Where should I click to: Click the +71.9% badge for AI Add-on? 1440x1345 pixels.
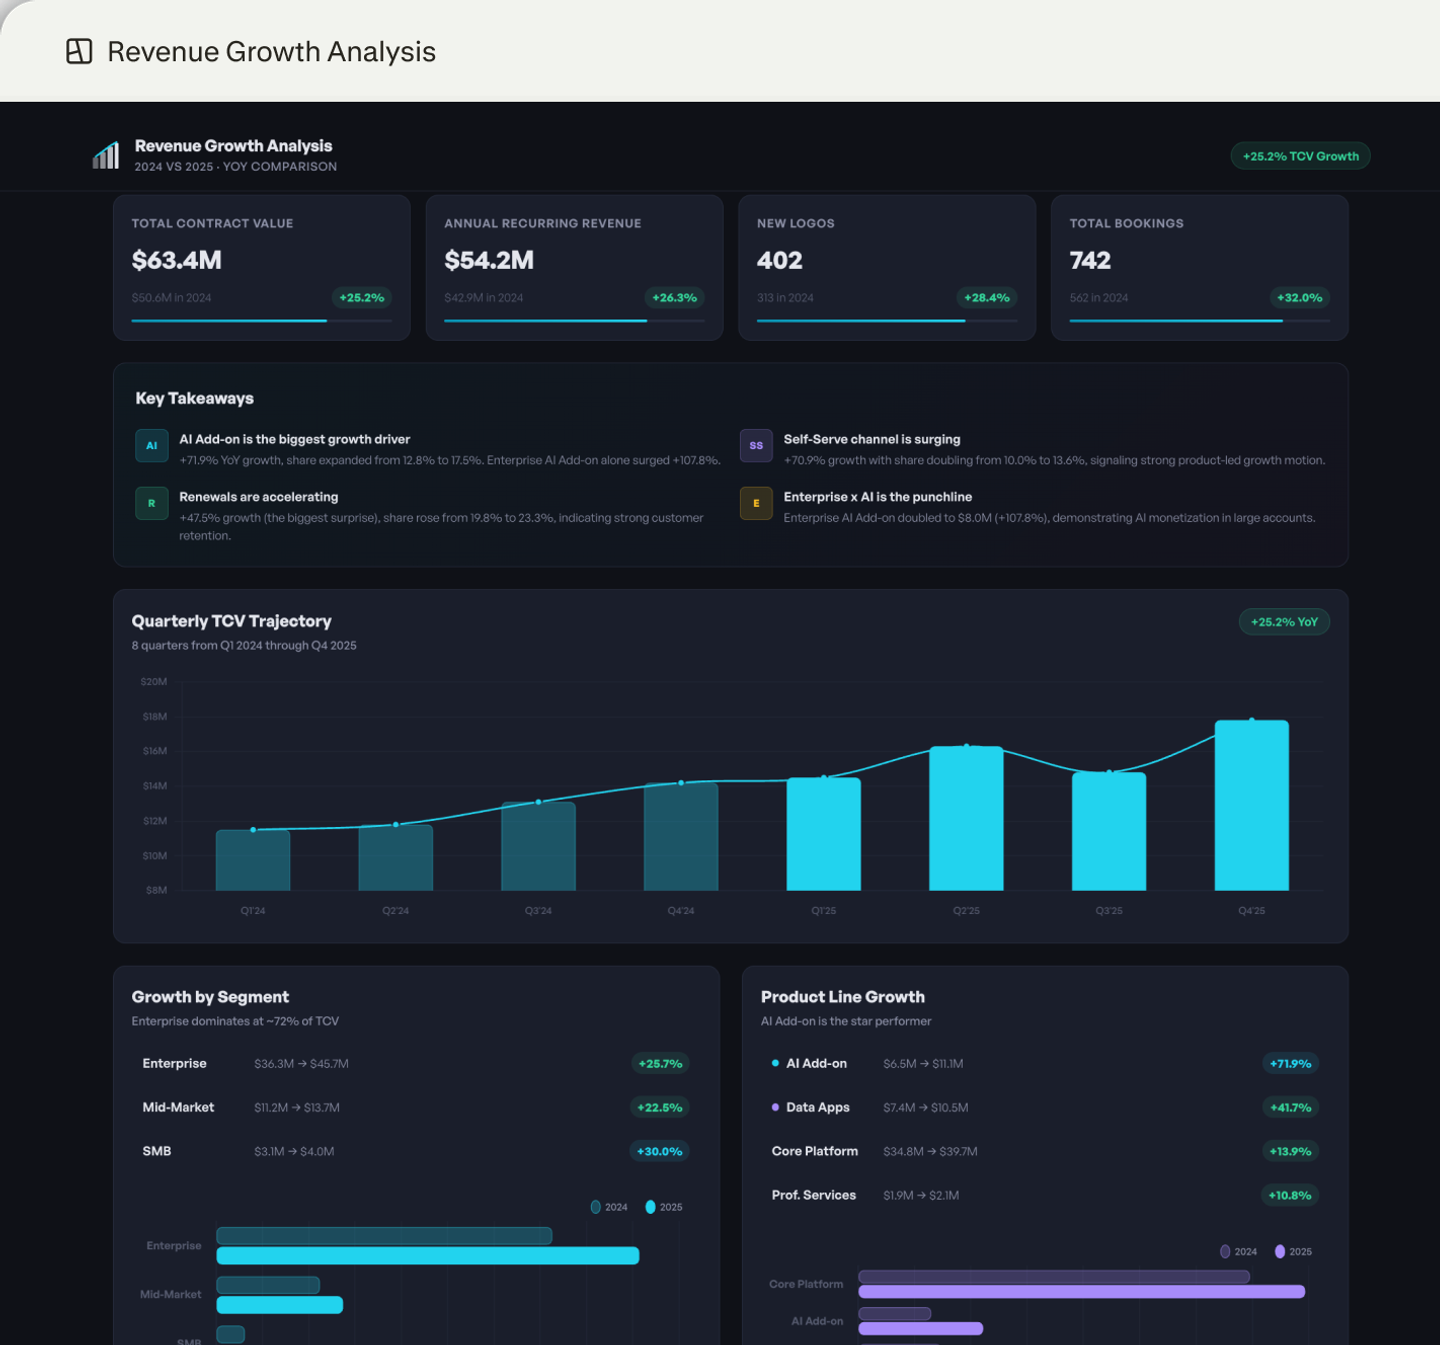(1290, 1064)
